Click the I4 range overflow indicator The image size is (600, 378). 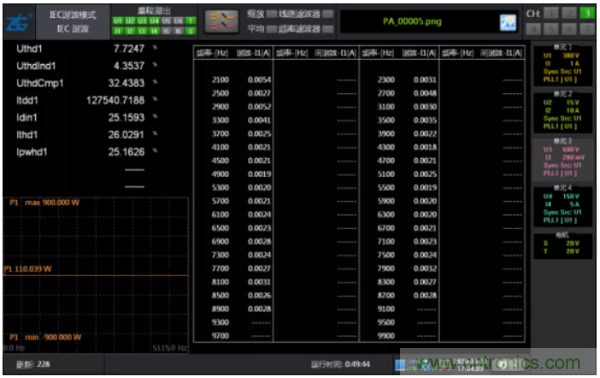154,31
